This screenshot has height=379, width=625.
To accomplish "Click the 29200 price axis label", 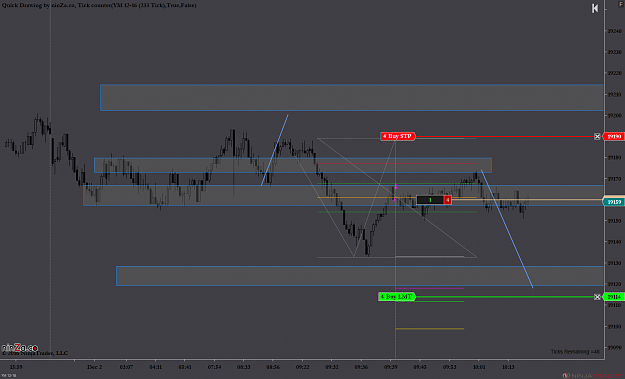I will (614, 115).
